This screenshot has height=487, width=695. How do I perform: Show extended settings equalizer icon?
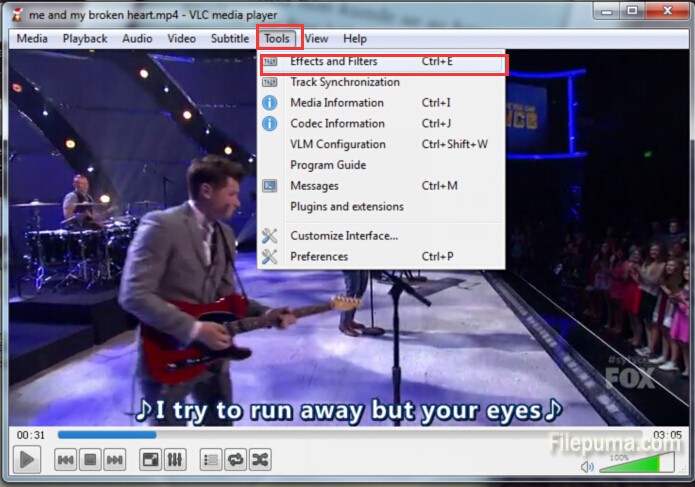pos(174,460)
